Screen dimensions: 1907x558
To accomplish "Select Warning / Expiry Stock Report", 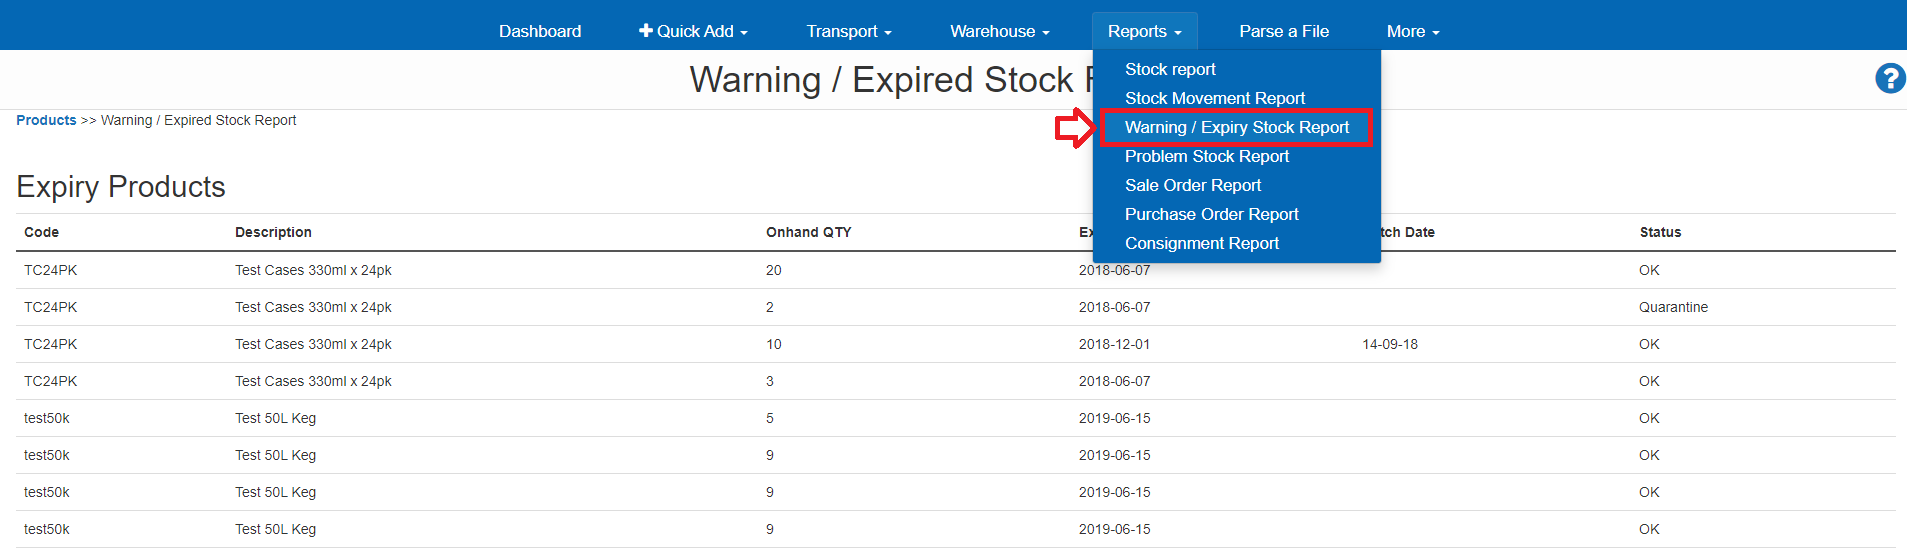I will click(x=1236, y=127).
